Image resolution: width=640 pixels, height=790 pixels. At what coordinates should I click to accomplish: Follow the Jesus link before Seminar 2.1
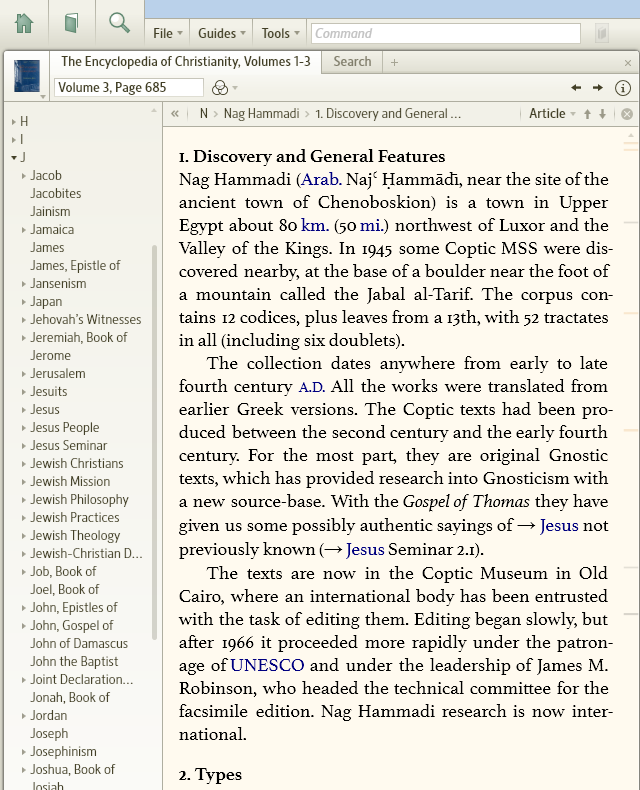click(x=365, y=549)
